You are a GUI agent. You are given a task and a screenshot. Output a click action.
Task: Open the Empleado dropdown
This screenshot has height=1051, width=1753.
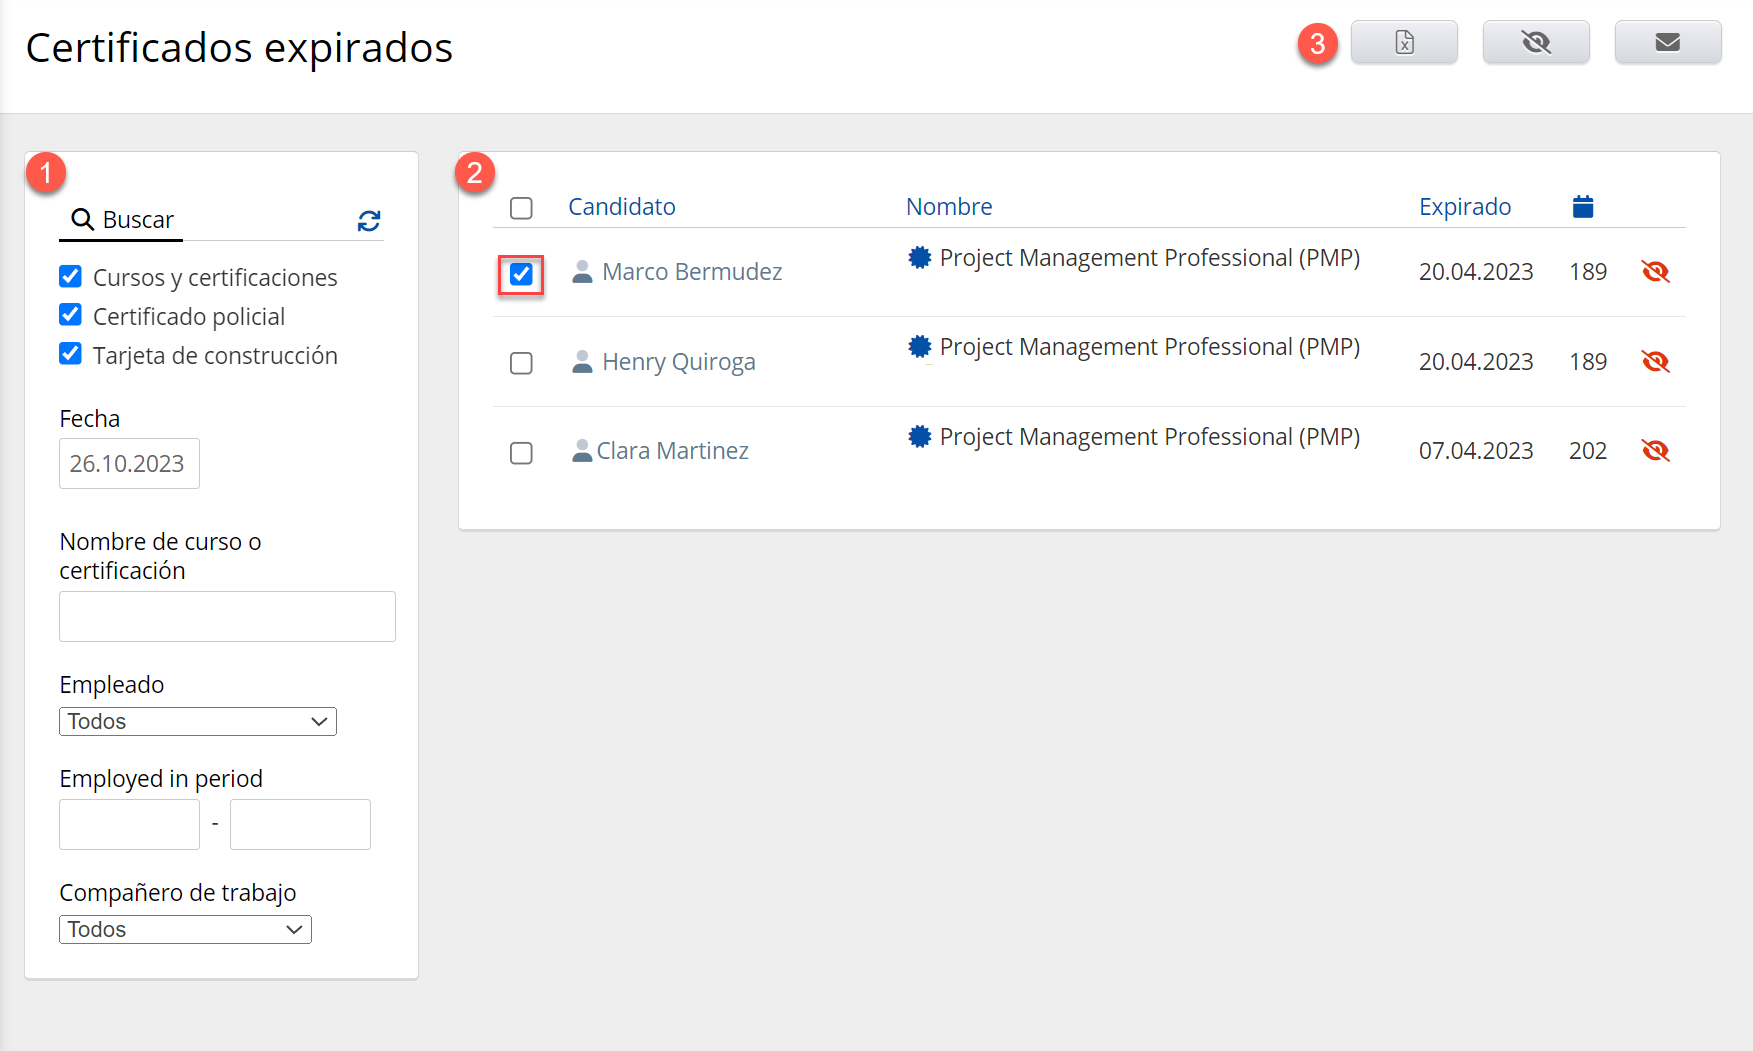(x=198, y=722)
